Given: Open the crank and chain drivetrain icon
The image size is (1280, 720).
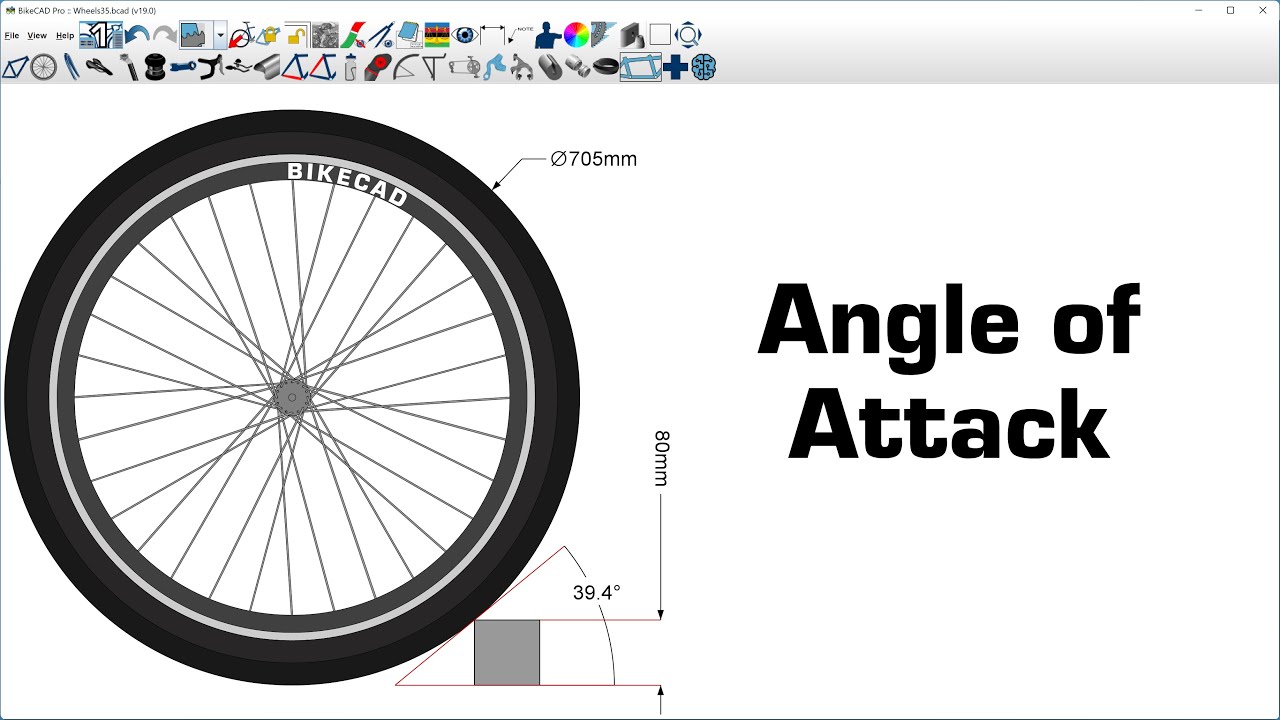Looking at the screenshot, I should click(x=465, y=67).
